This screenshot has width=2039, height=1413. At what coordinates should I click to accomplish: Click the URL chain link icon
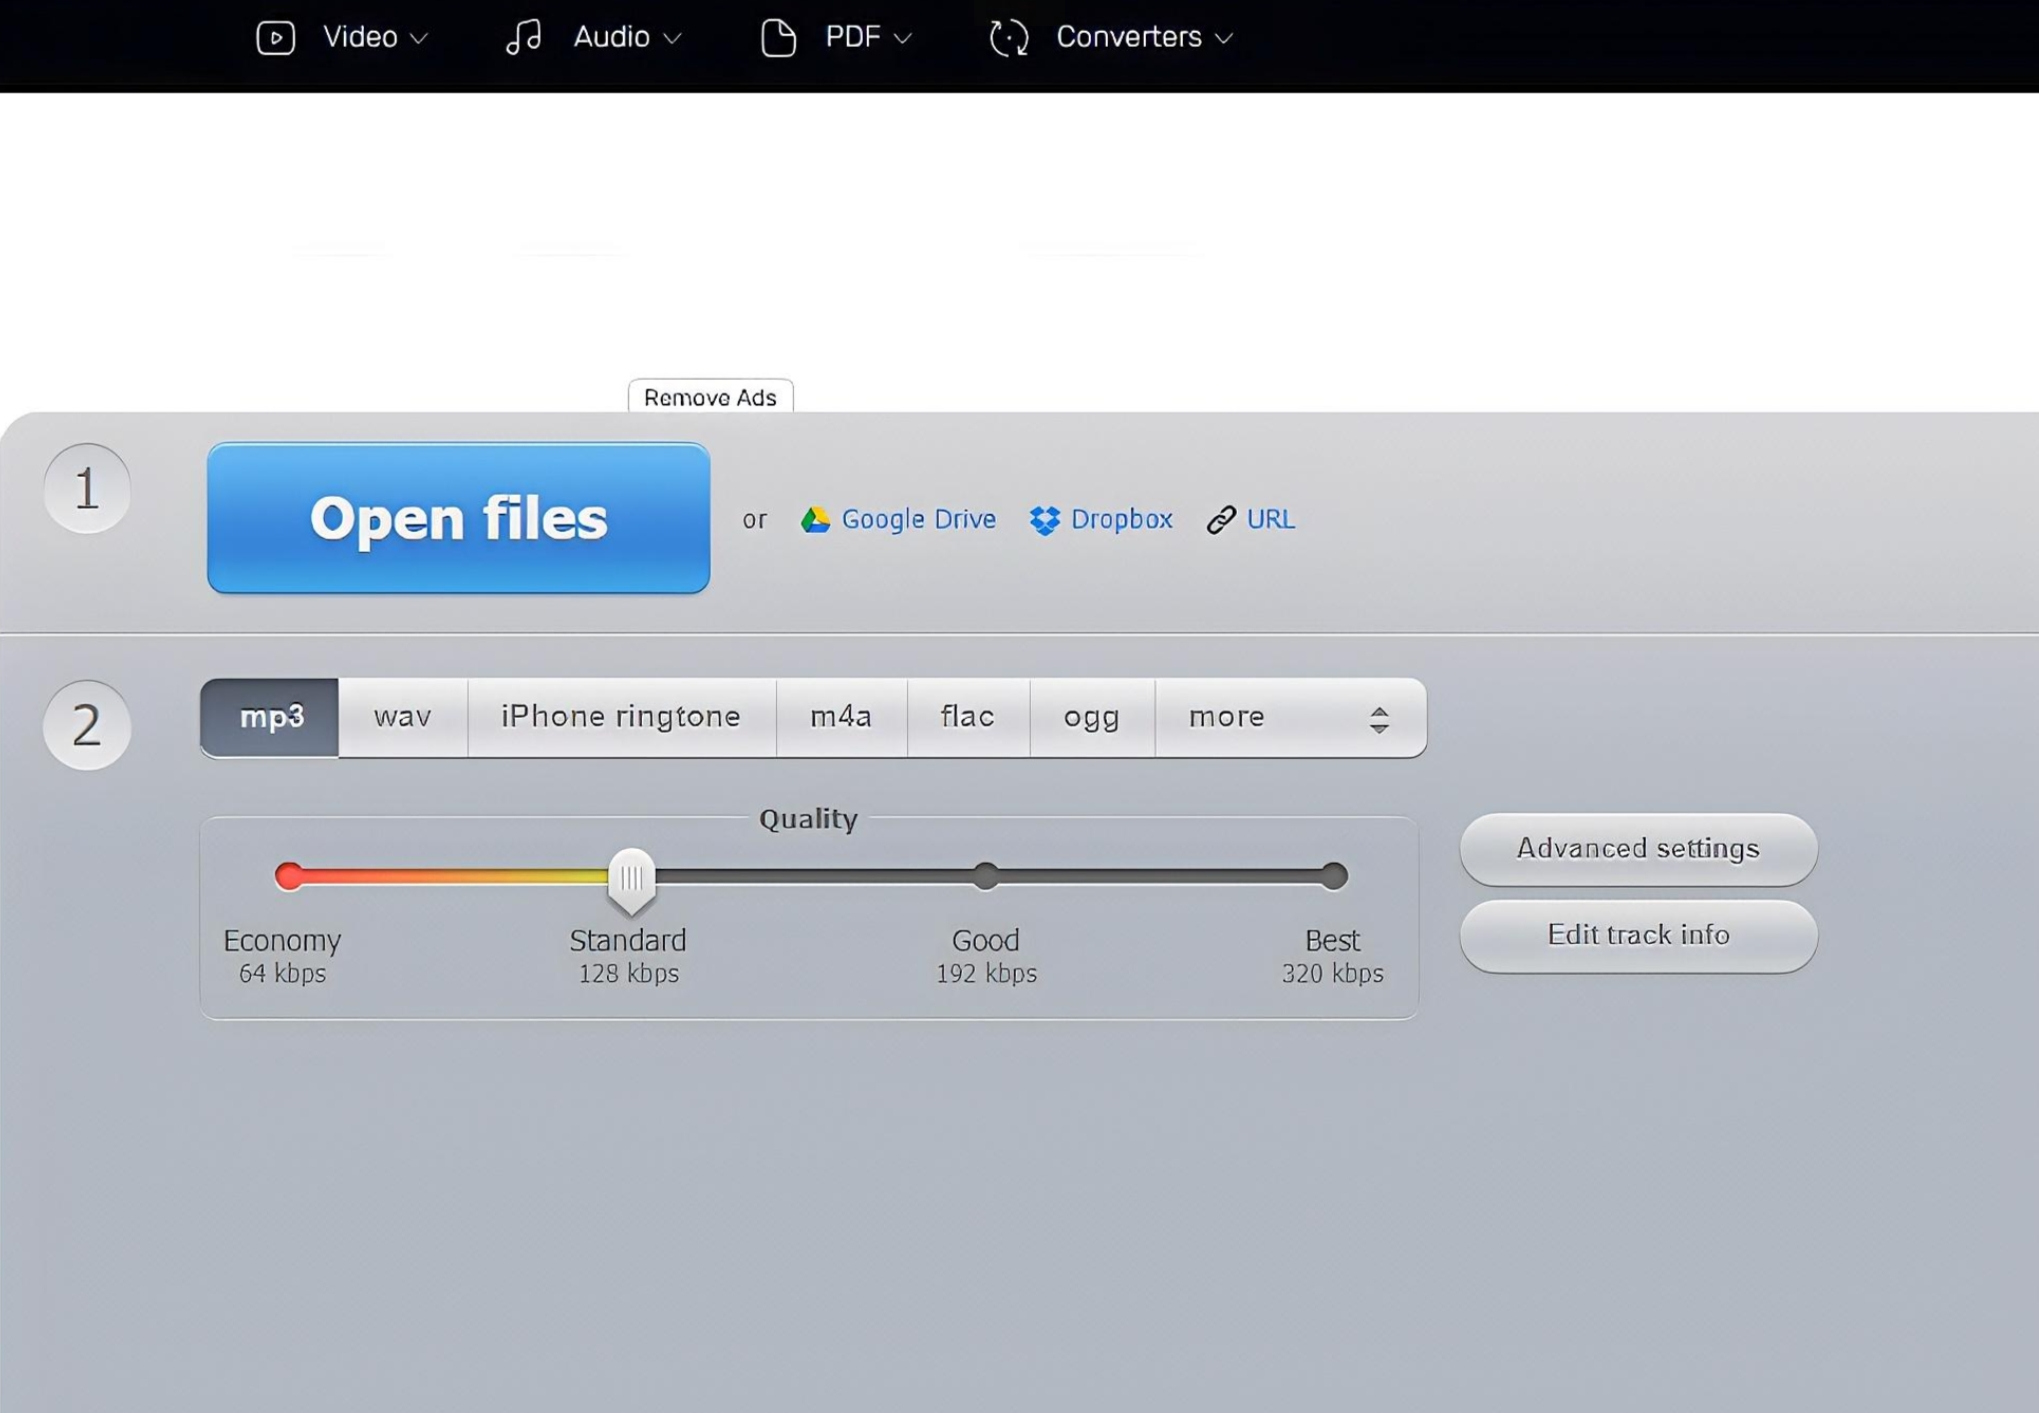click(x=1220, y=520)
